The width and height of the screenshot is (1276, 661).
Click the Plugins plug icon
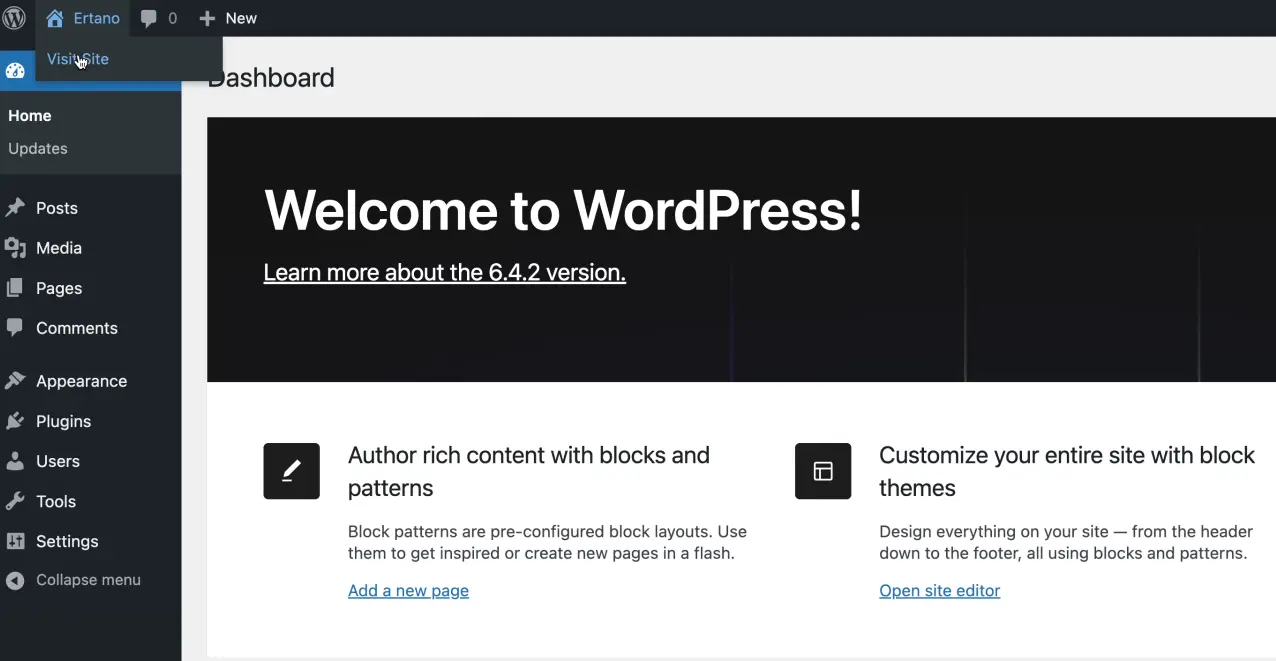click(15, 421)
